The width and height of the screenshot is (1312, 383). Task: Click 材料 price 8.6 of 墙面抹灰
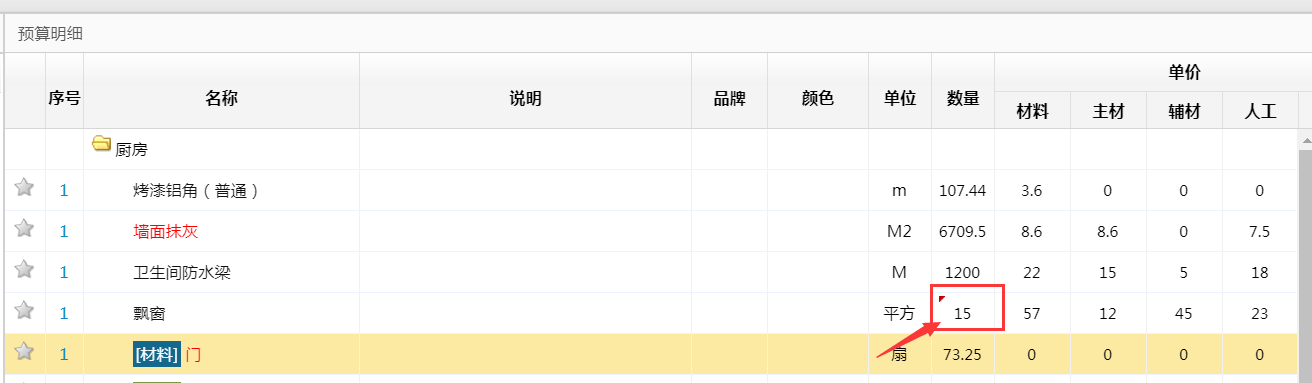pyautogui.click(x=1032, y=231)
